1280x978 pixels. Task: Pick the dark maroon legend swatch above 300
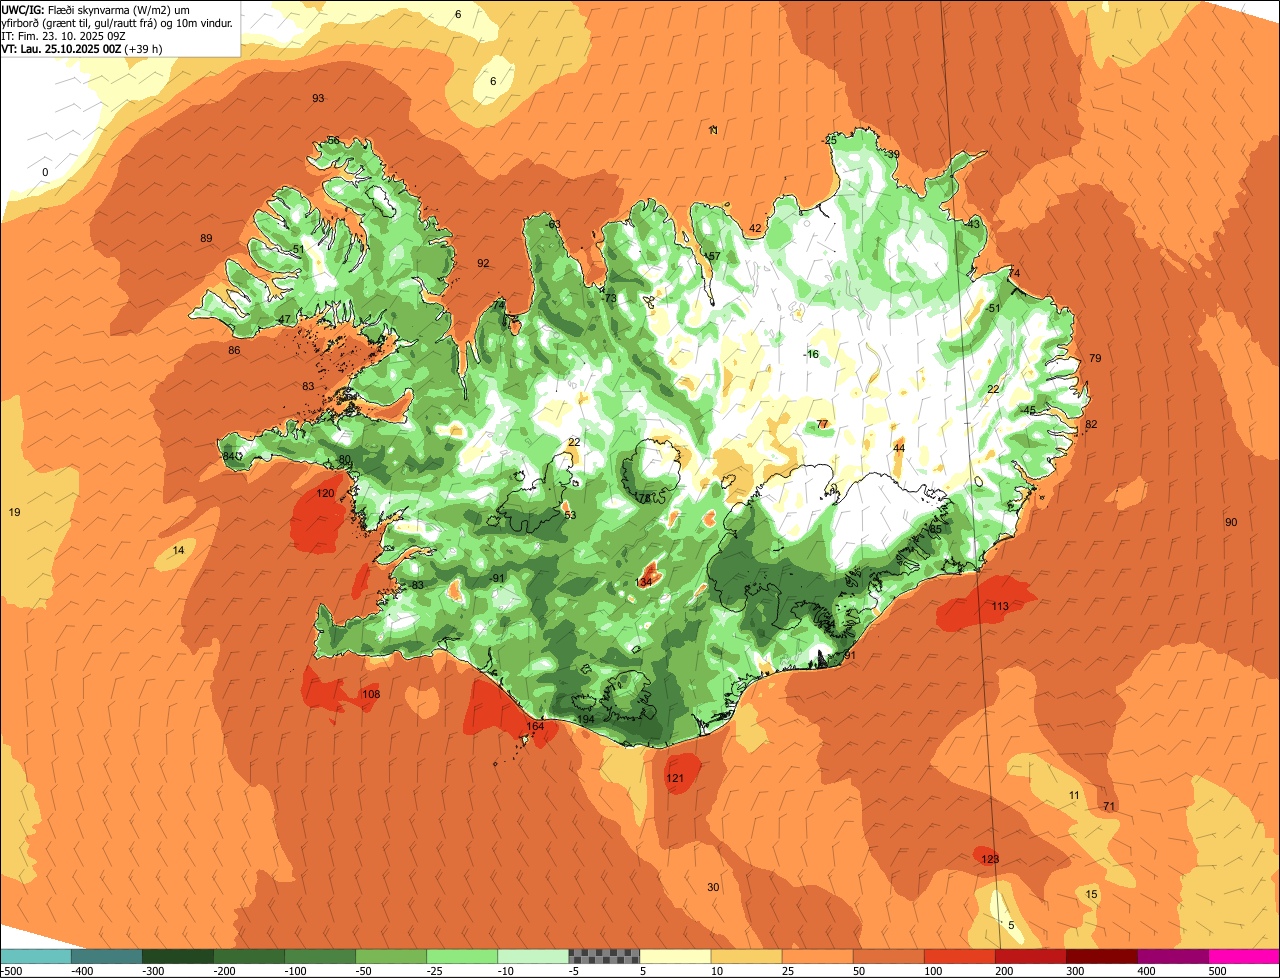[1102, 956]
